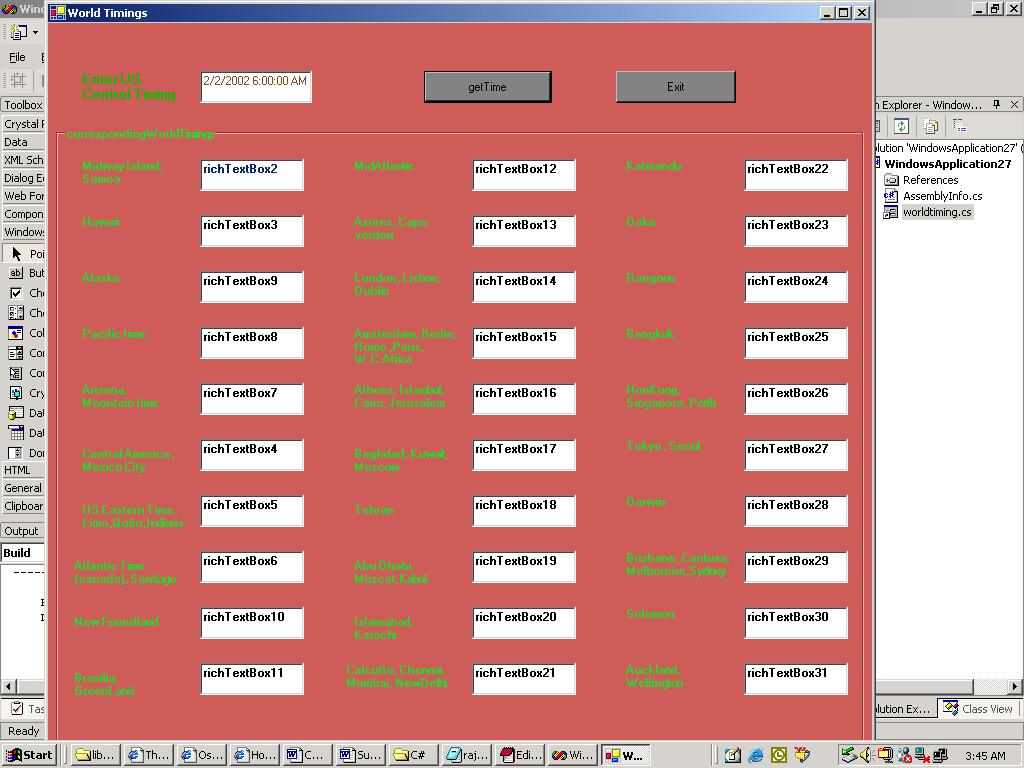
Task: Select worldtiming.cs in Solution Explorer
Action: coord(937,212)
